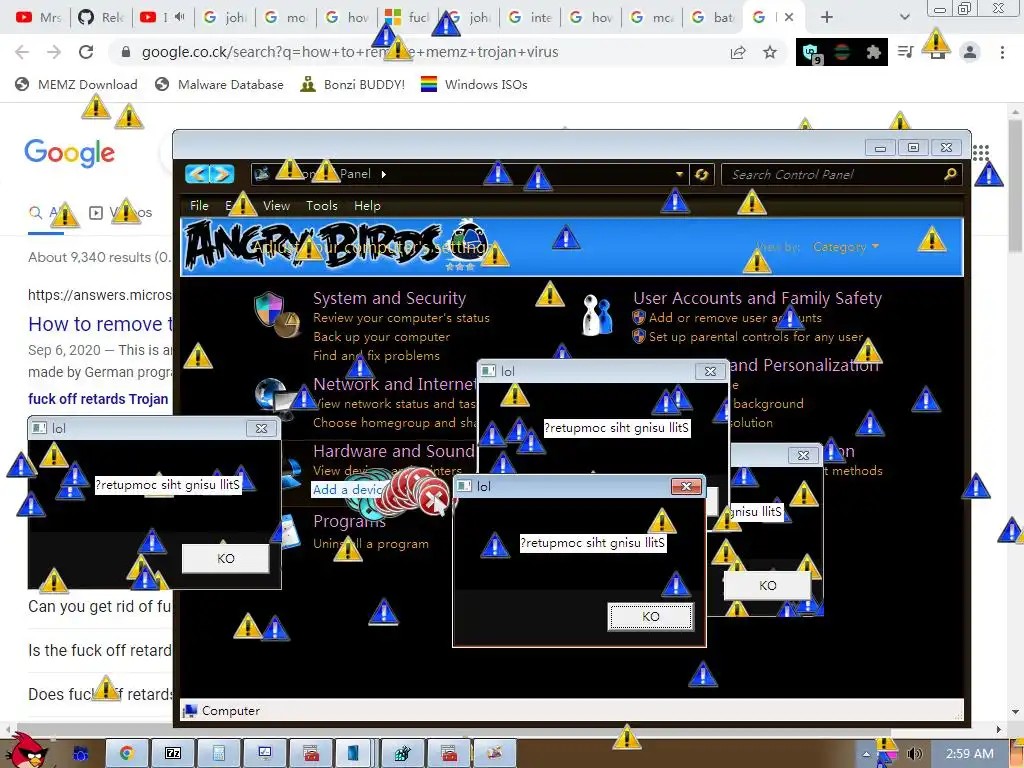Image resolution: width=1024 pixels, height=768 pixels.
Task: Open Bonzi BUDDY! bookmark
Action: pos(353,84)
